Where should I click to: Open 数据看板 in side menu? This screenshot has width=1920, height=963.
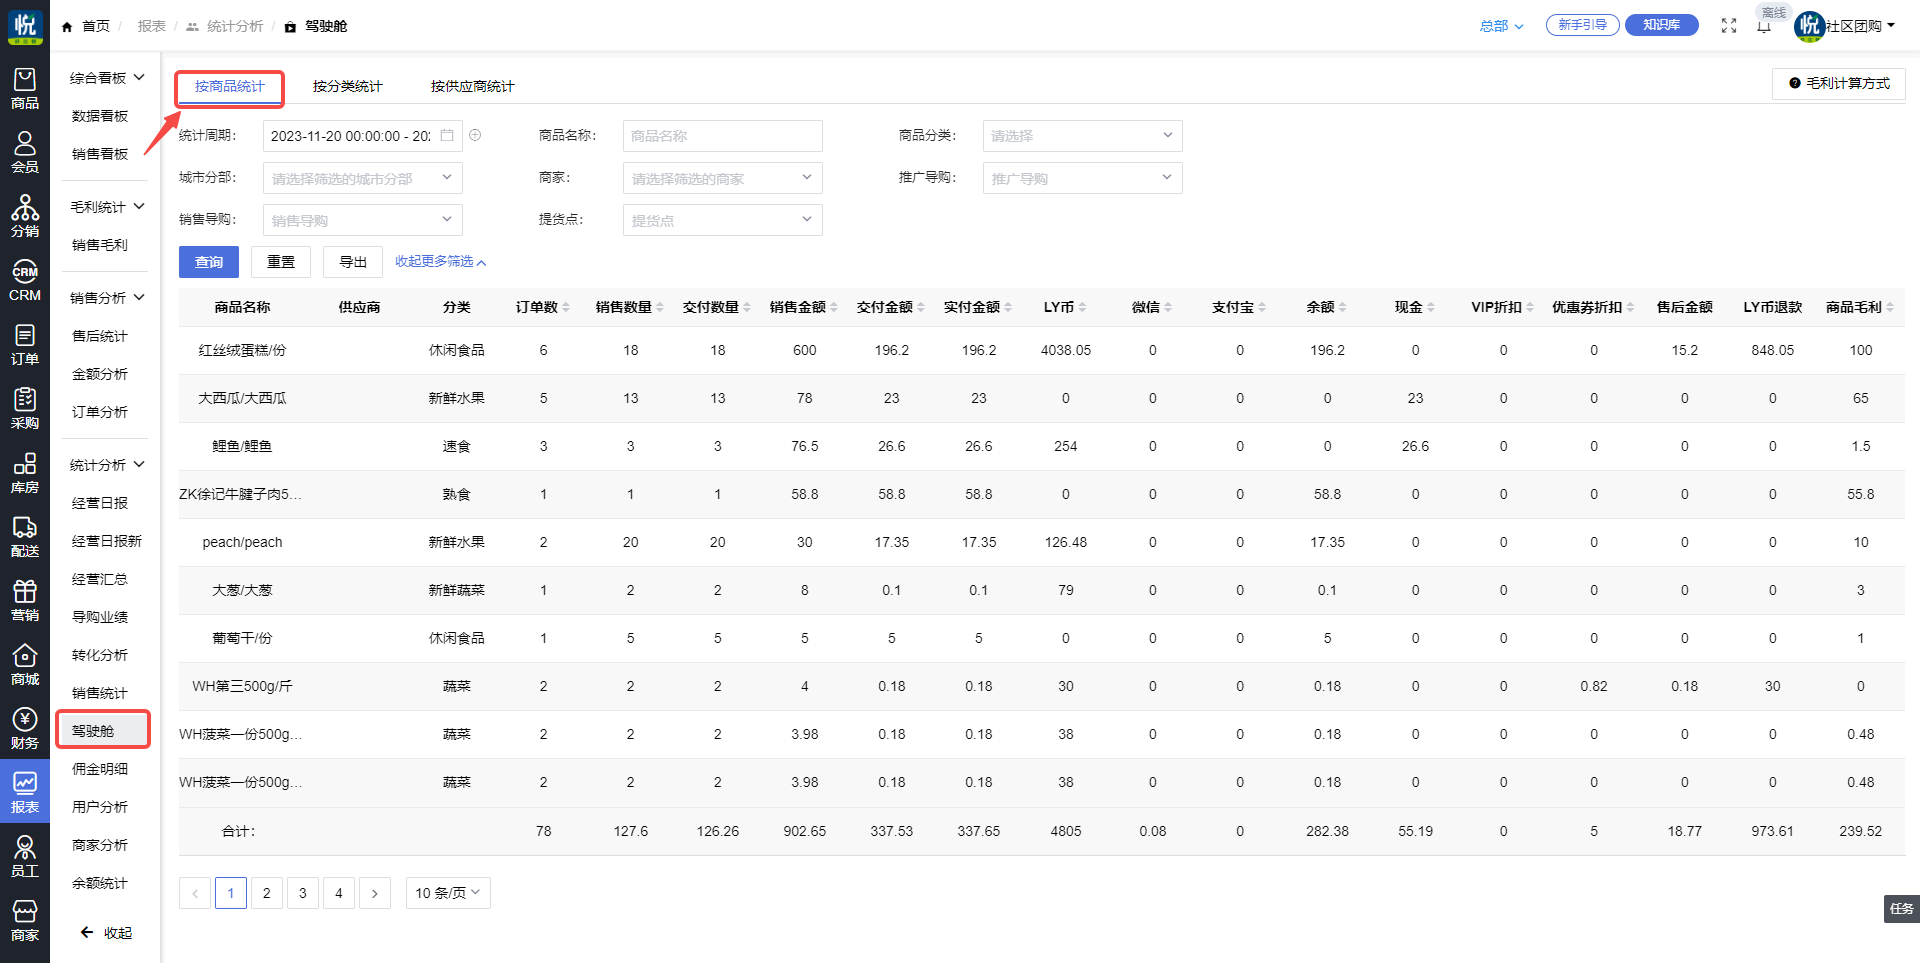click(x=100, y=116)
